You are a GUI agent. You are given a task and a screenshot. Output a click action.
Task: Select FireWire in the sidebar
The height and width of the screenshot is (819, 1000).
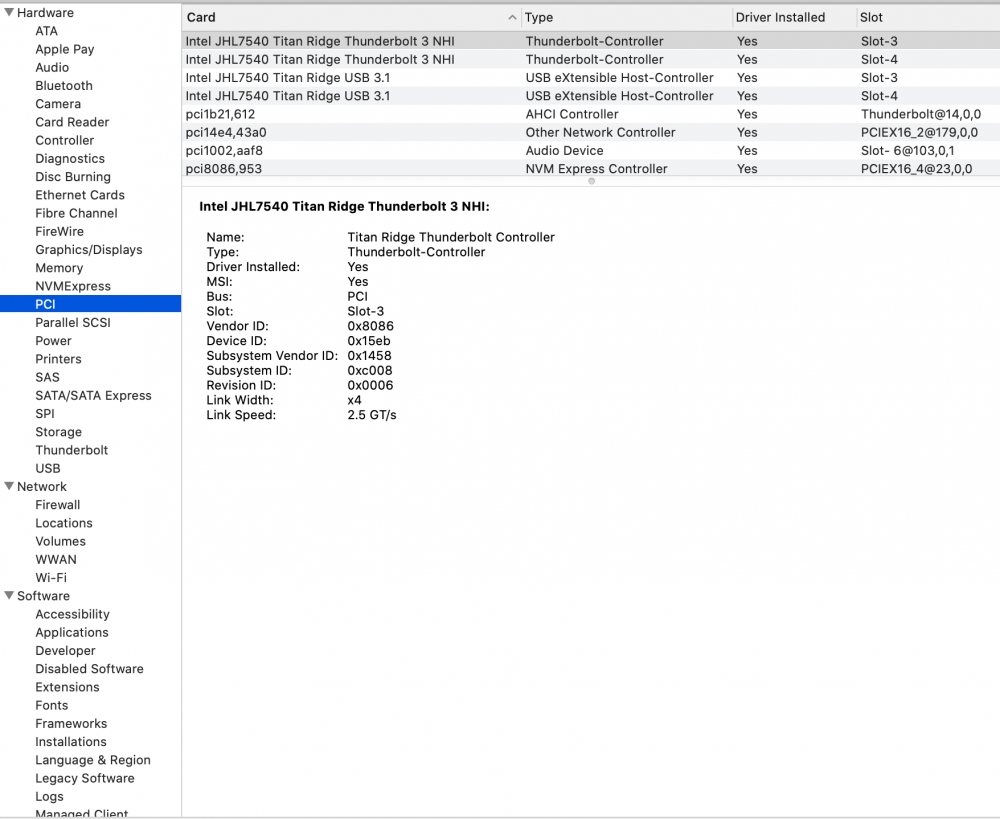tap(59, 231)
